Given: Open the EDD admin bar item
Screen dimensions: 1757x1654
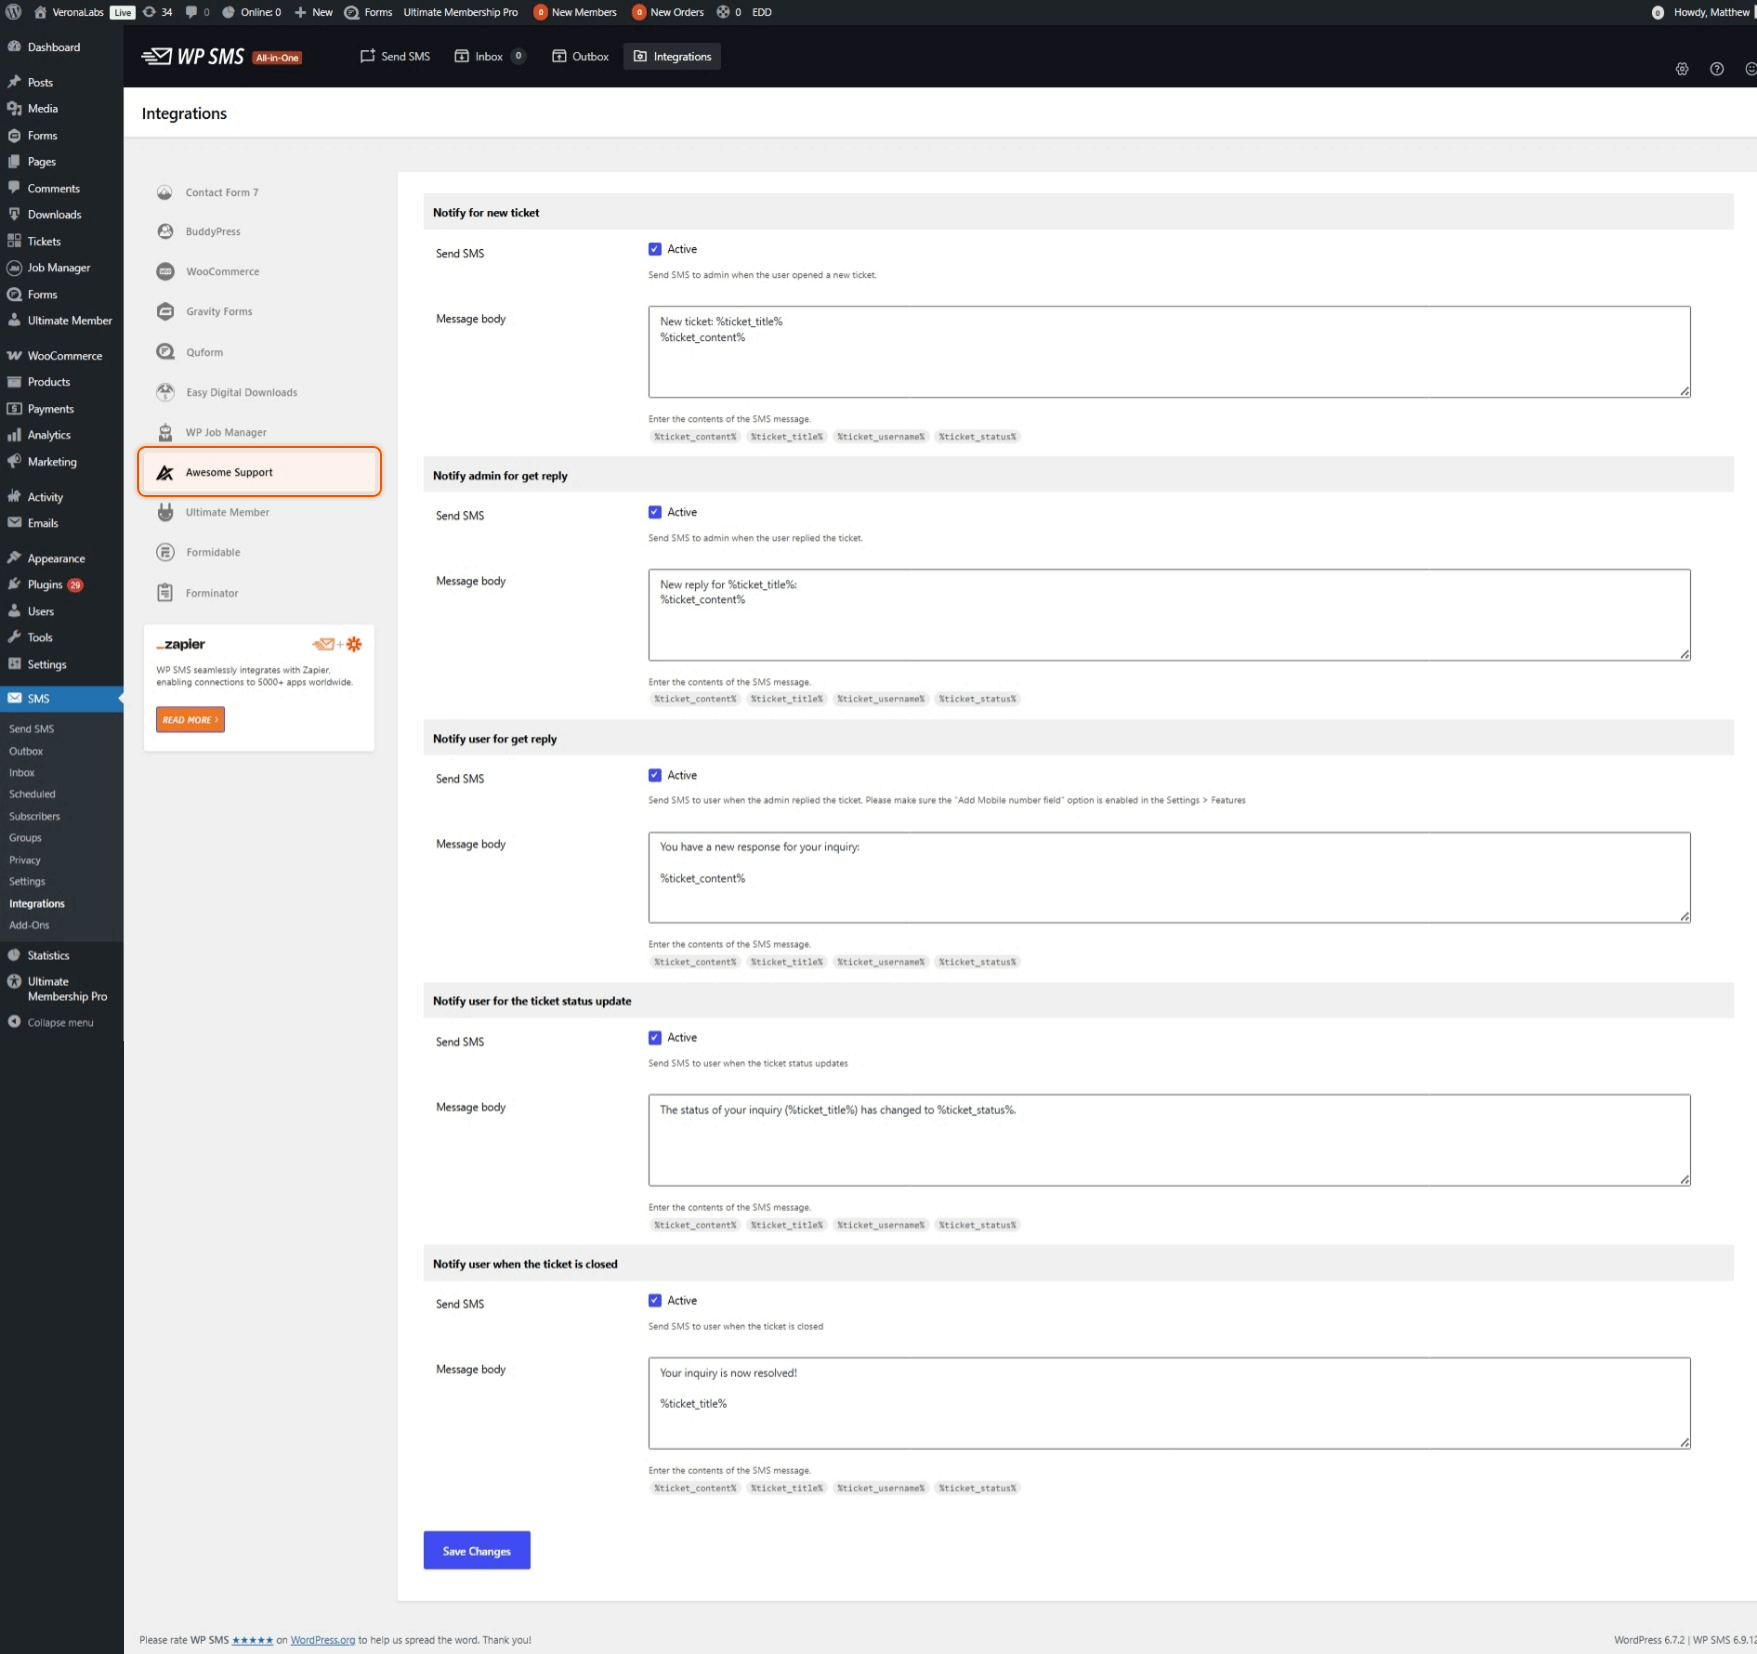Looking at the screenshot, I should [x=761, y=12].
